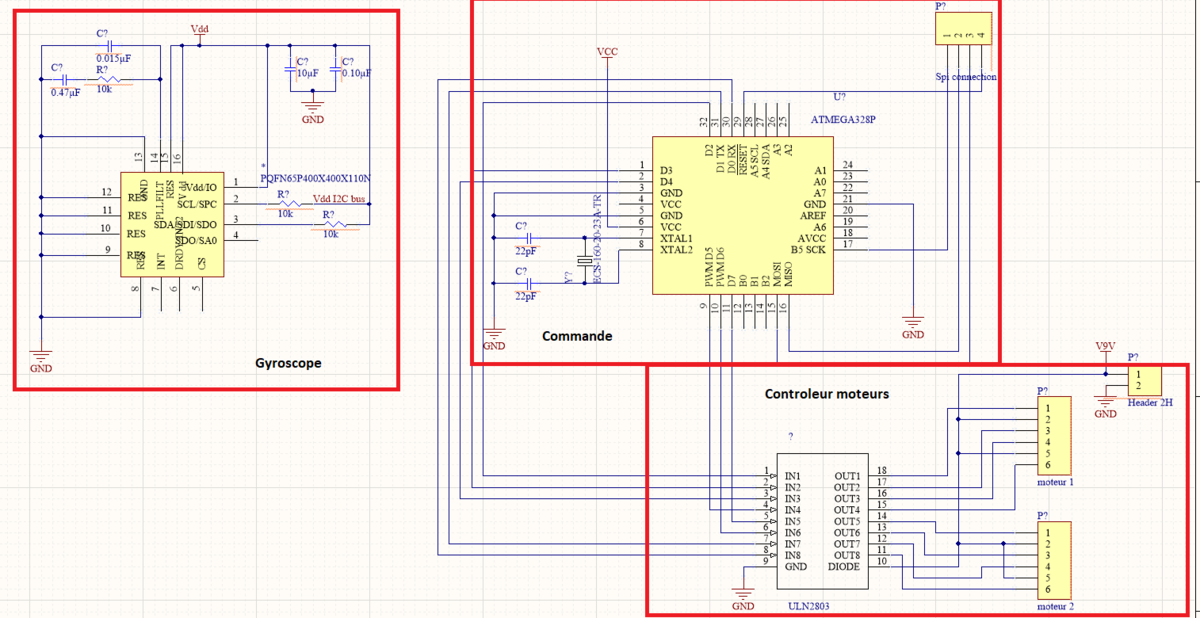The width and height of the screenshot is (1200, 618).
Task: Click the Header 2H power connector
Action: [1143, 379]
